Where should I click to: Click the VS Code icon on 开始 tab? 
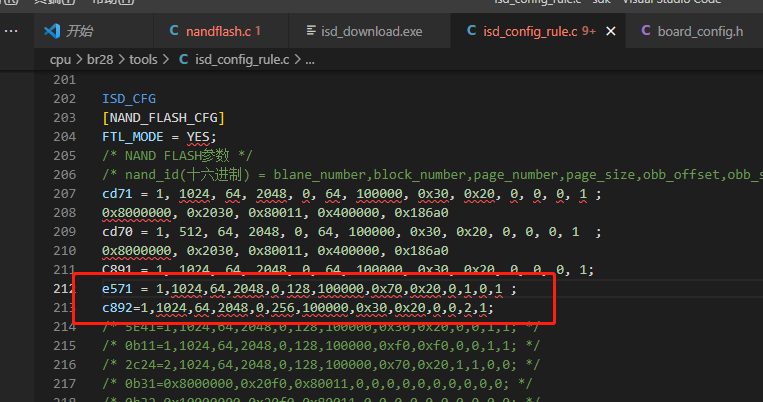[52, 31]
